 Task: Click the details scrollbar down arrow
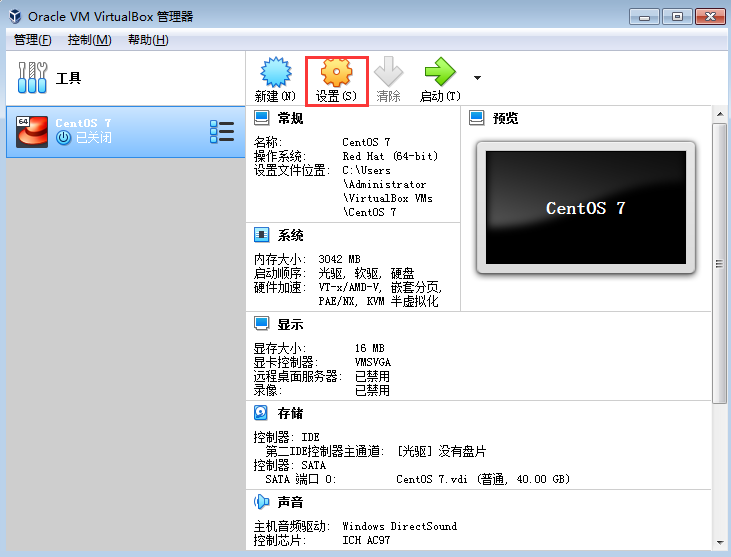(x=720, y=543)
